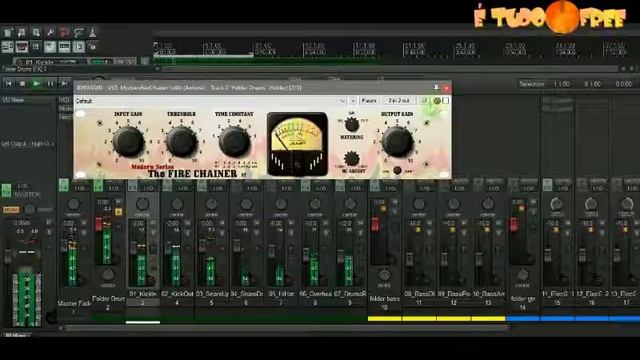This screenshot has width=640, height=360.
Task: Click the Output Gain knob
Action: tap(397, 141)
